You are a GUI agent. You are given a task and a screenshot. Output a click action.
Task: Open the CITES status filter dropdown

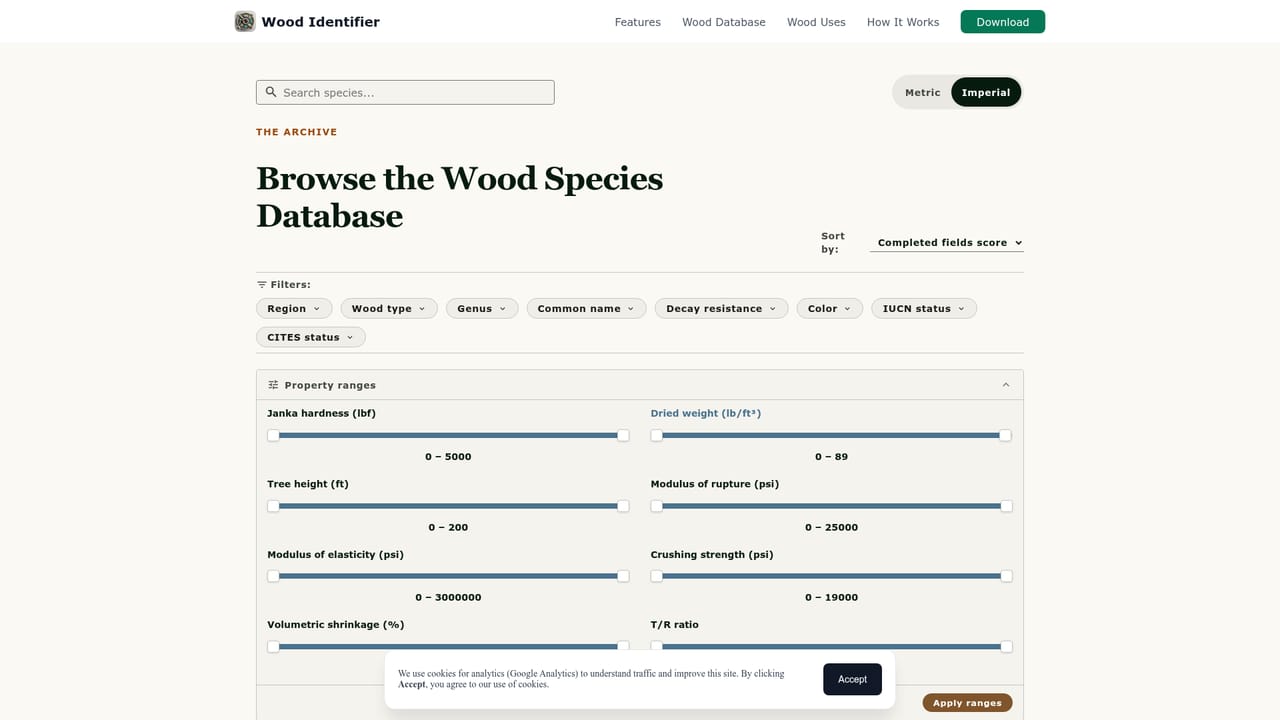click(311, 337)
